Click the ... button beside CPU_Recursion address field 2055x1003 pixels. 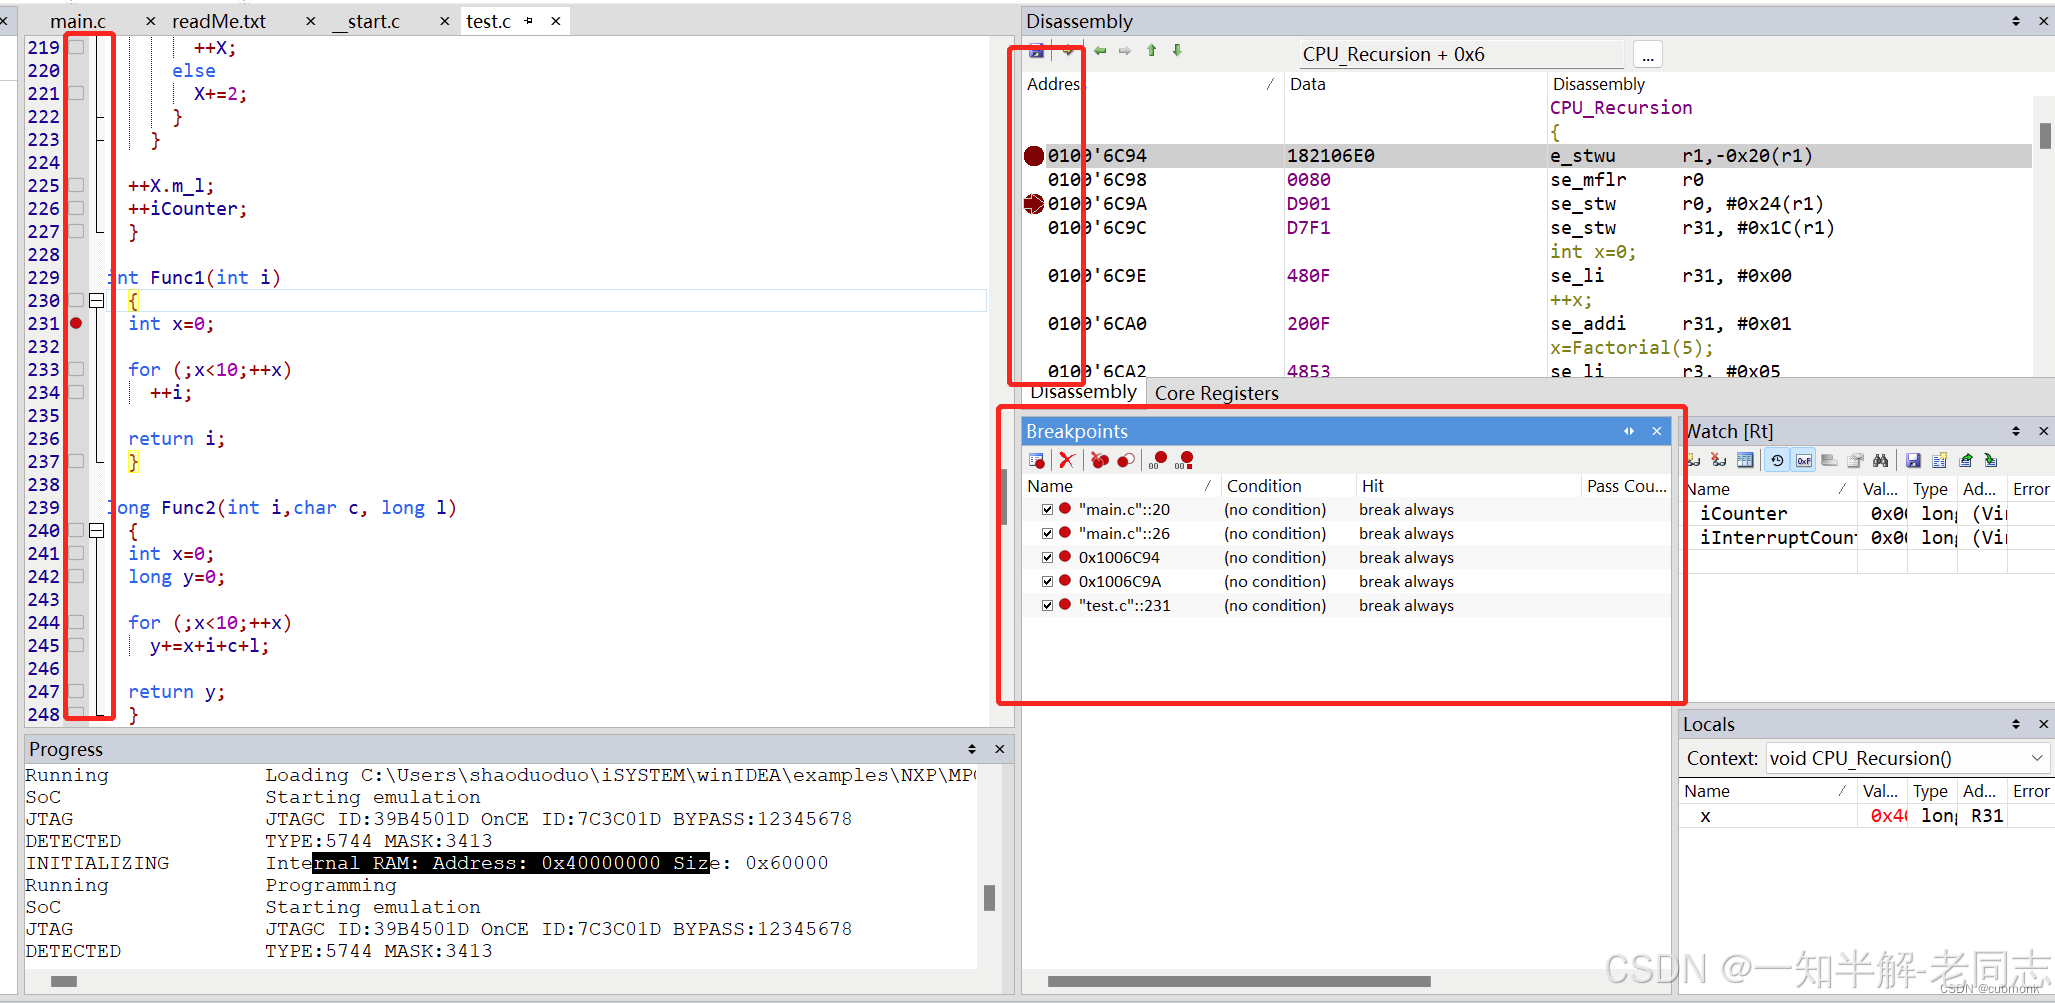pos(1647,54)
